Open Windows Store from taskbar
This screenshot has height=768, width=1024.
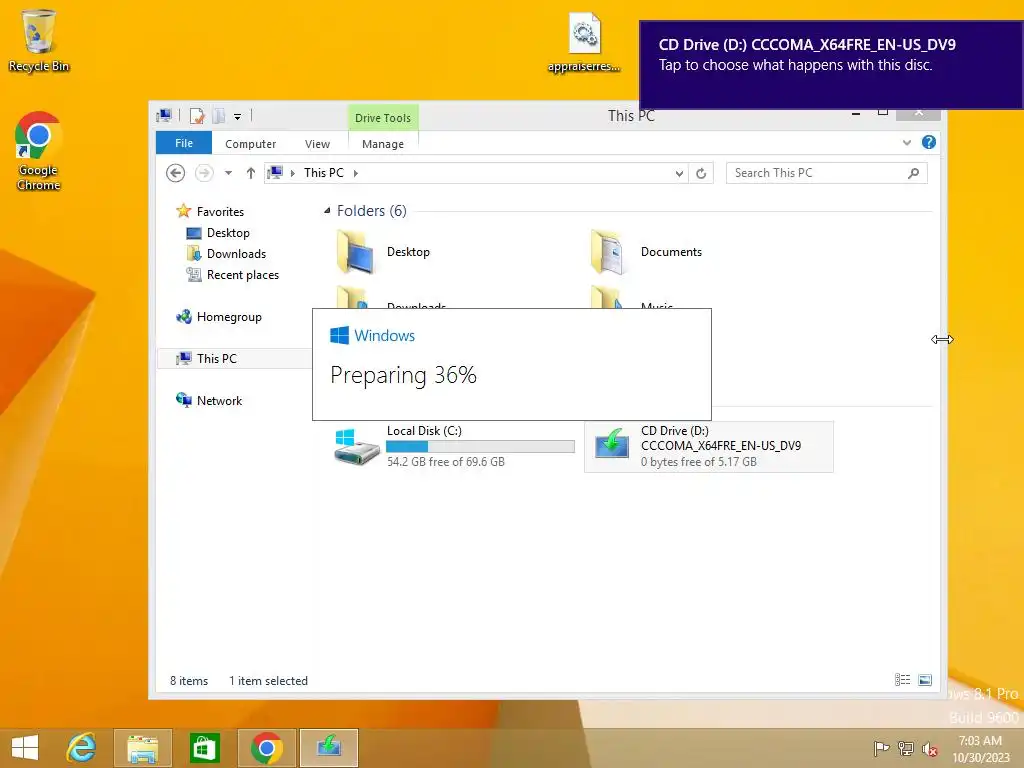pos(204,748)
